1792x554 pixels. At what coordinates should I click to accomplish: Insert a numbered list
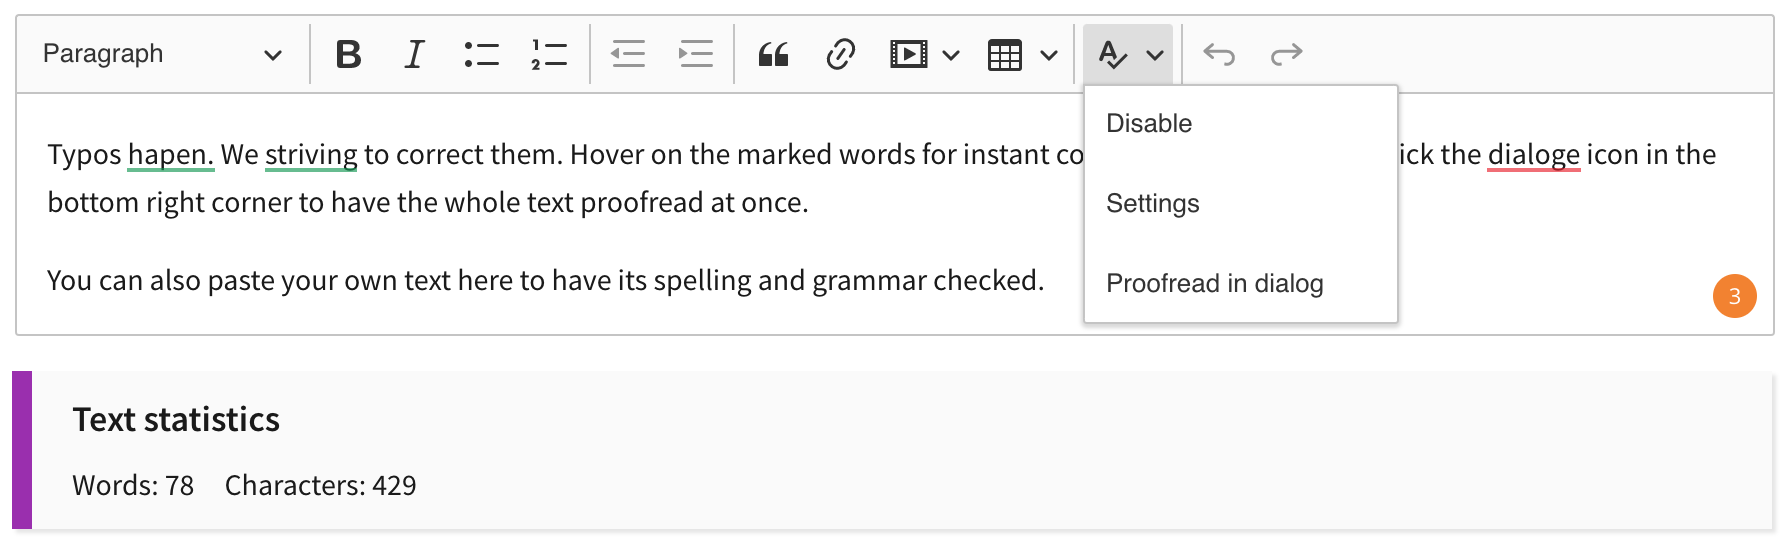[x=549, y=54]
